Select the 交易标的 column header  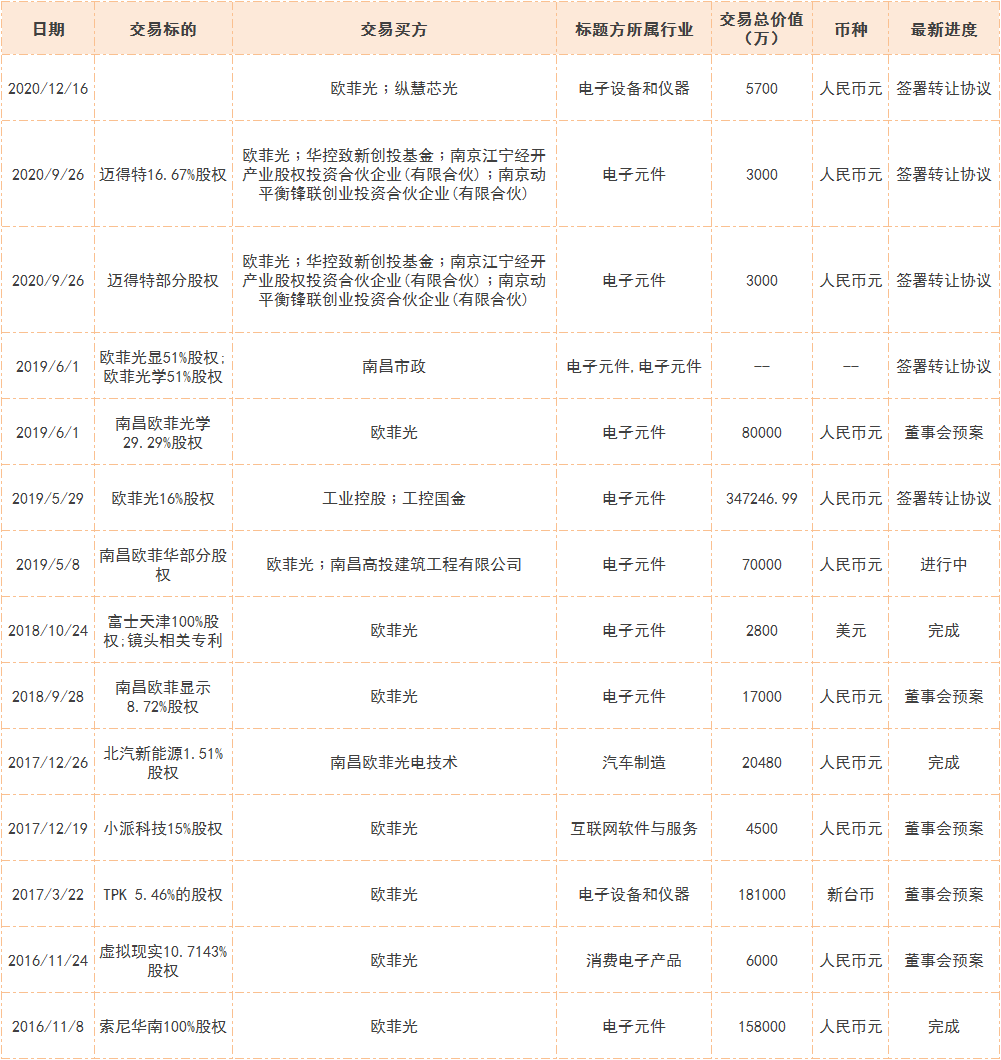pyautogui.click(x=163, y=29)
